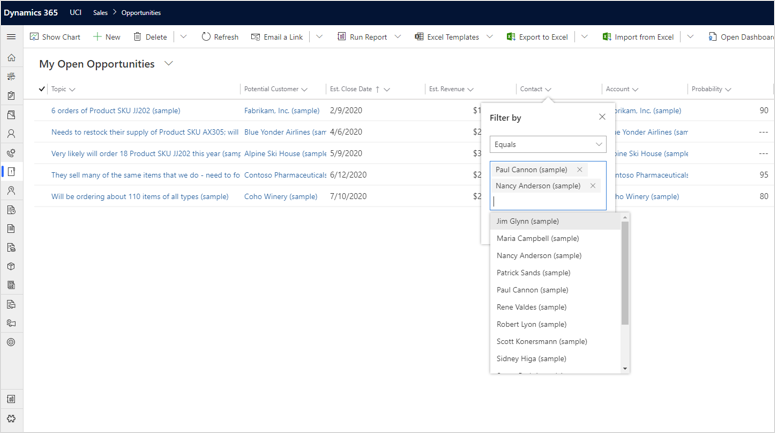Expand dropdown arrow next to Delete
The image size is (775, 433).
[x=183, y=37]
